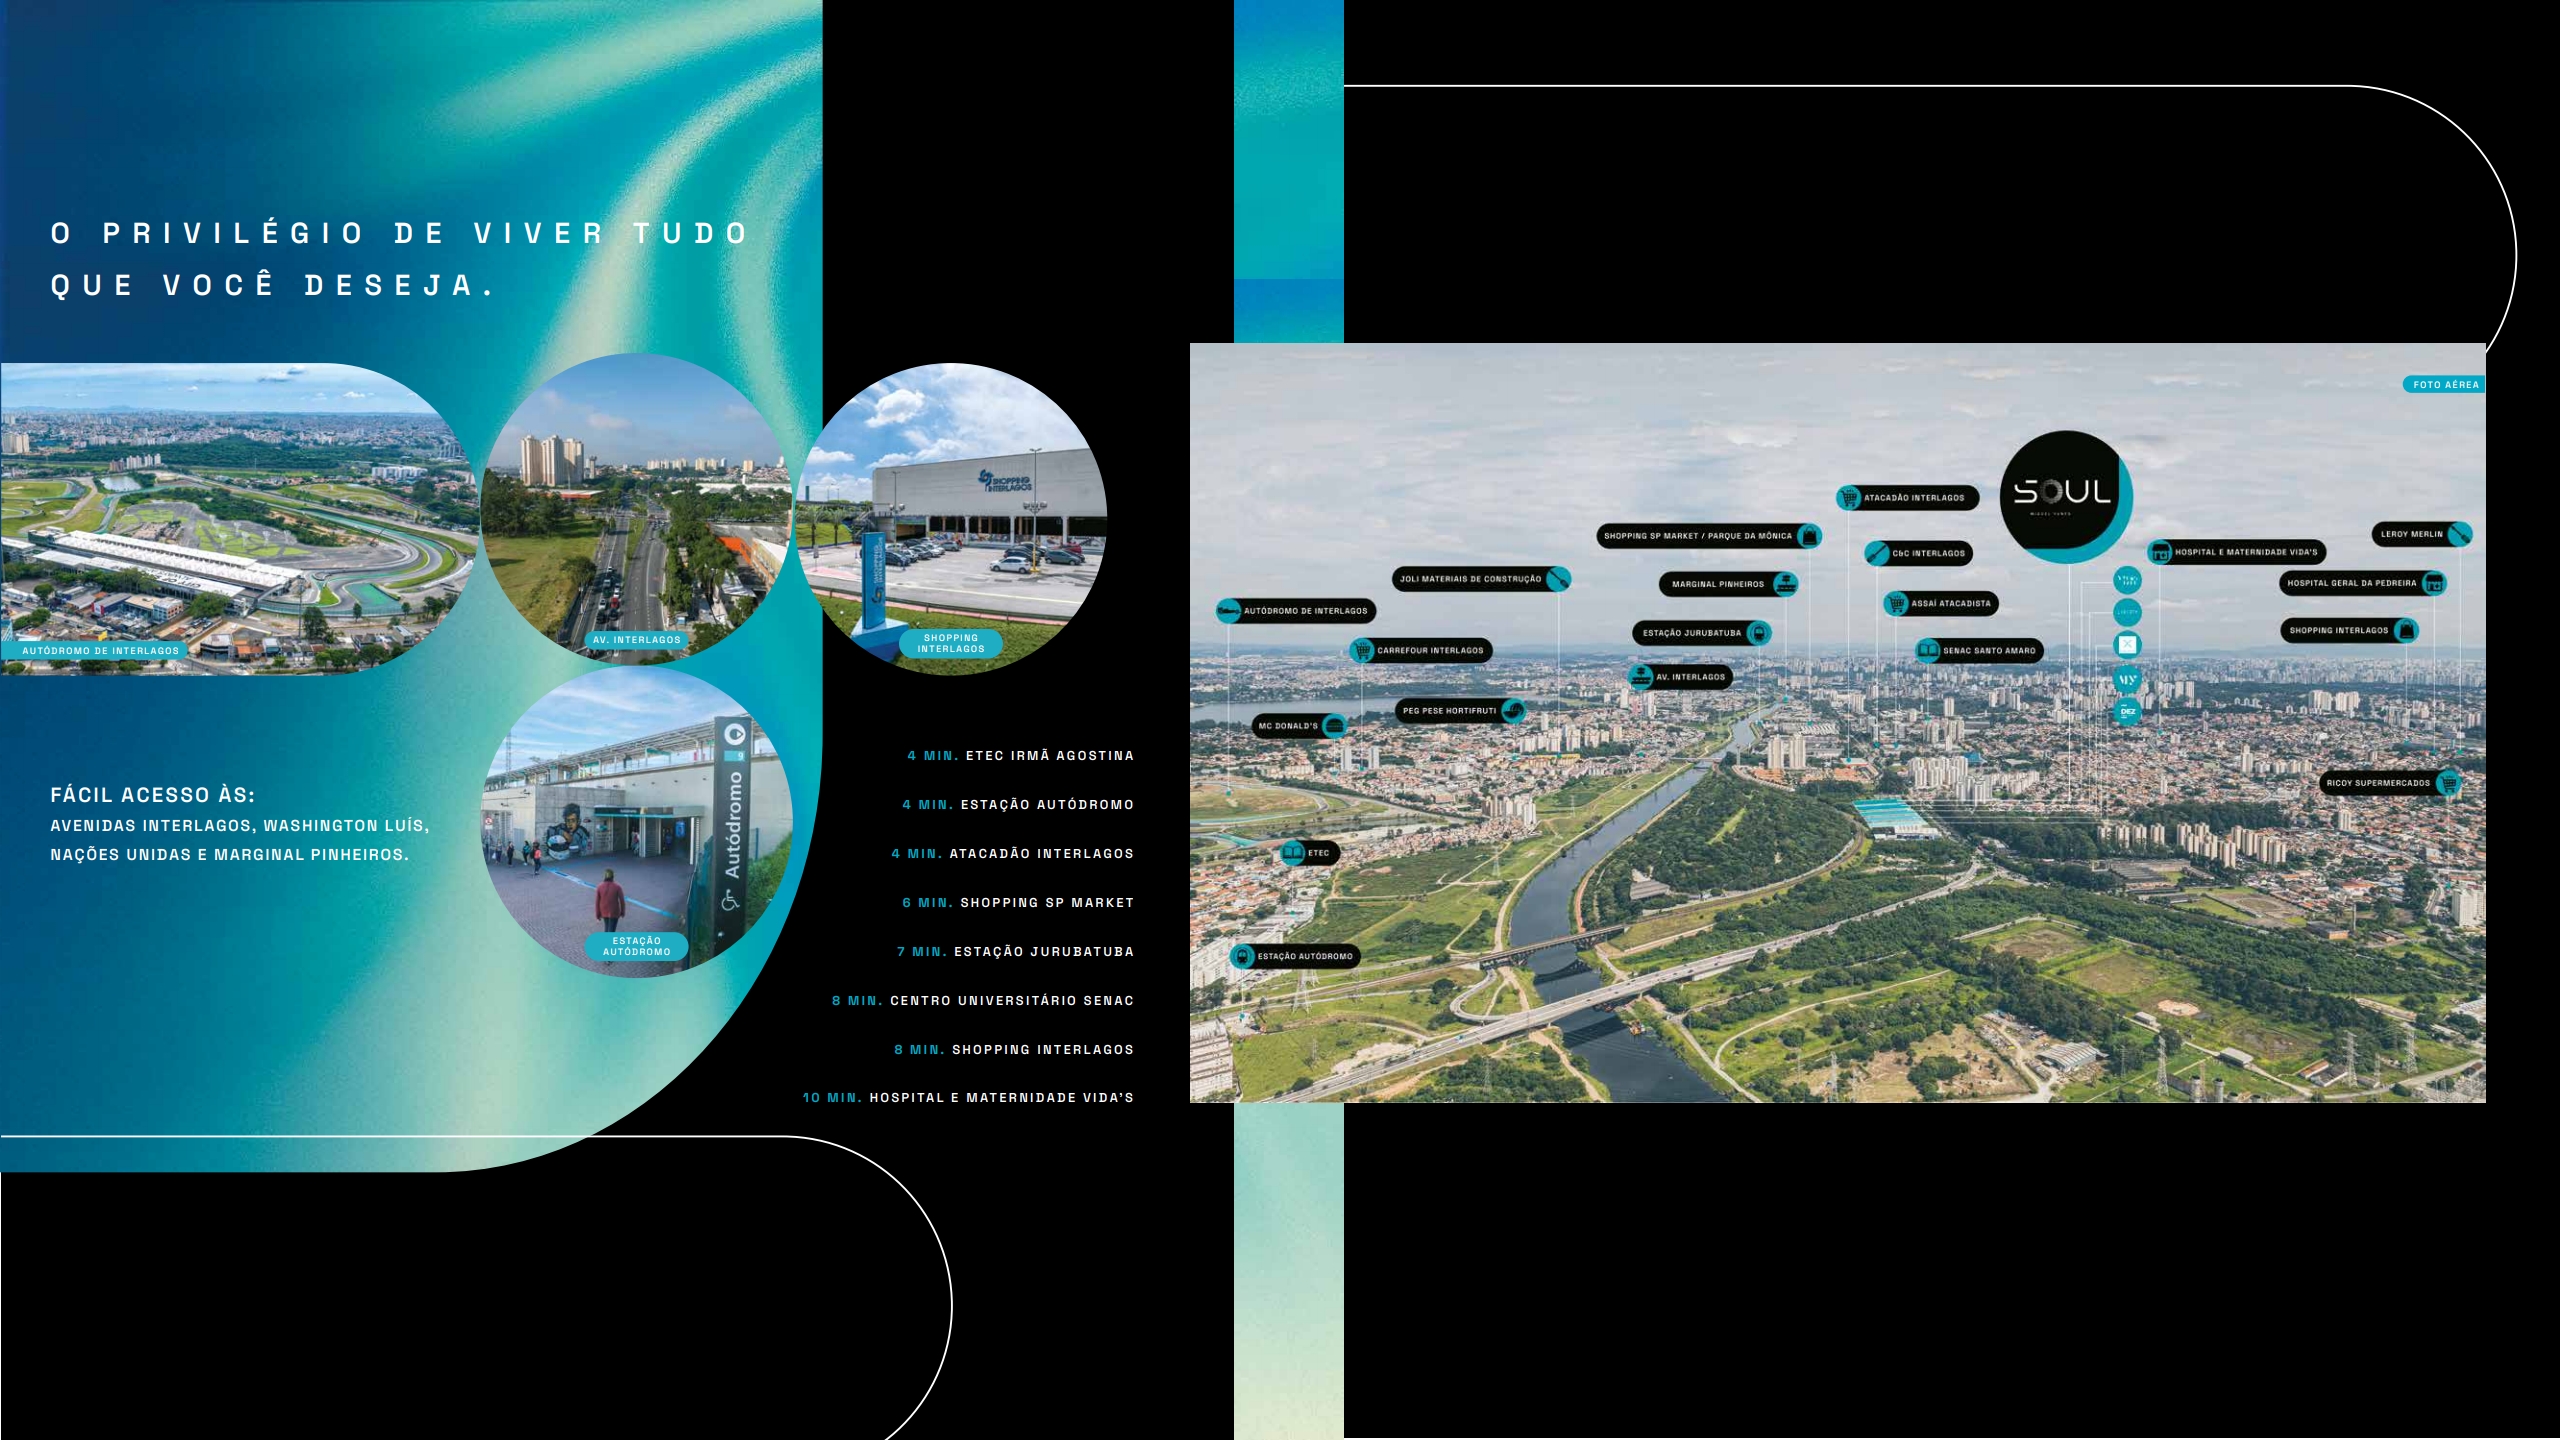Image resolution: width=2560 pixels, height=1440 pixels.
Task: Click the Estação Autódromo train icon on map
Action: pyautogui.click(x=1242, y=956)
